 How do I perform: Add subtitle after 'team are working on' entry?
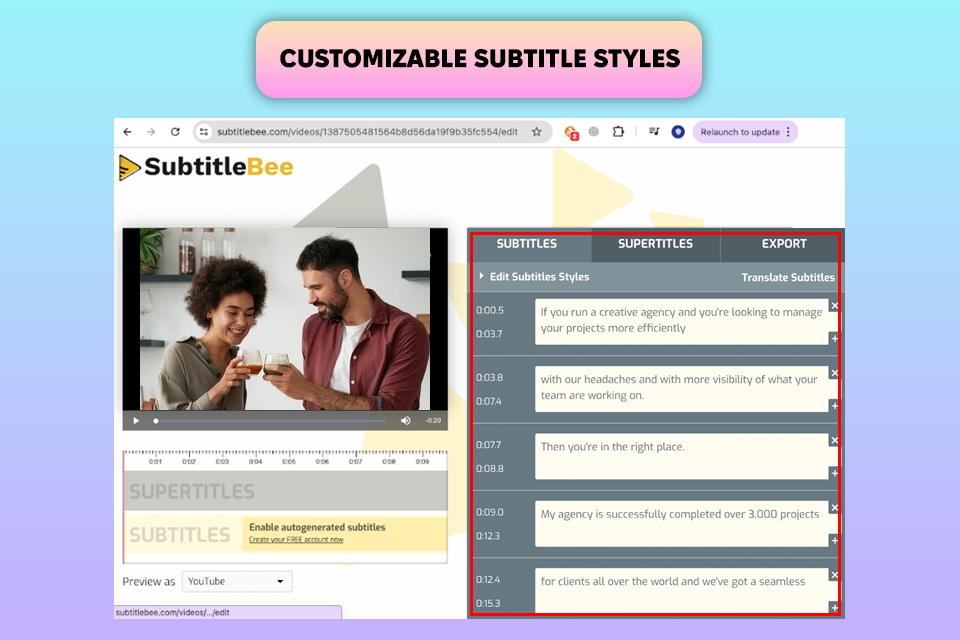834,405
